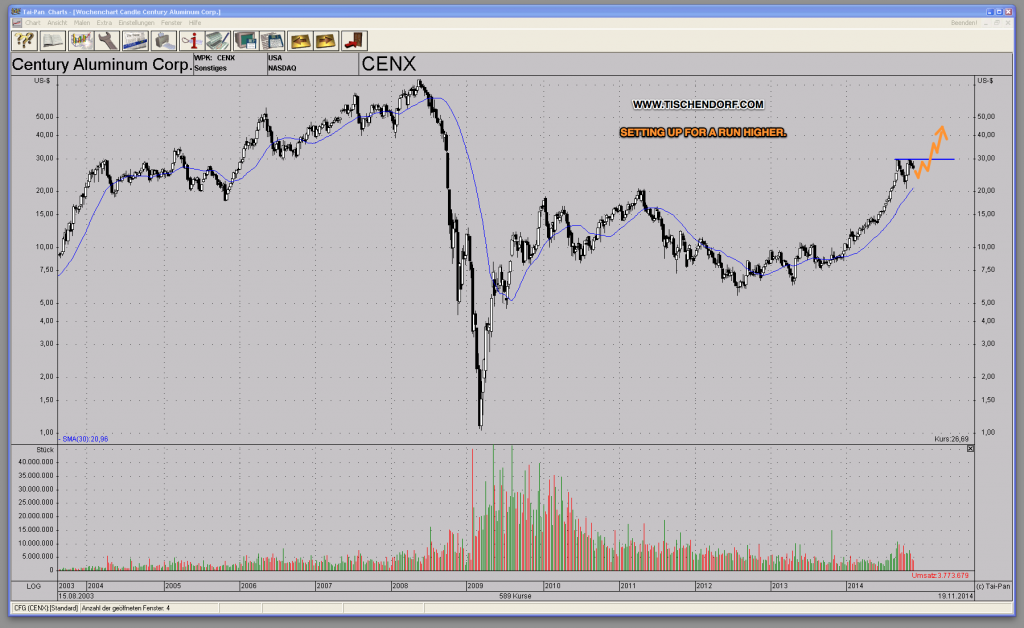The image size is (1024, 628).
Task: Print the chart using the printer icon
Action: coord(164,40)
